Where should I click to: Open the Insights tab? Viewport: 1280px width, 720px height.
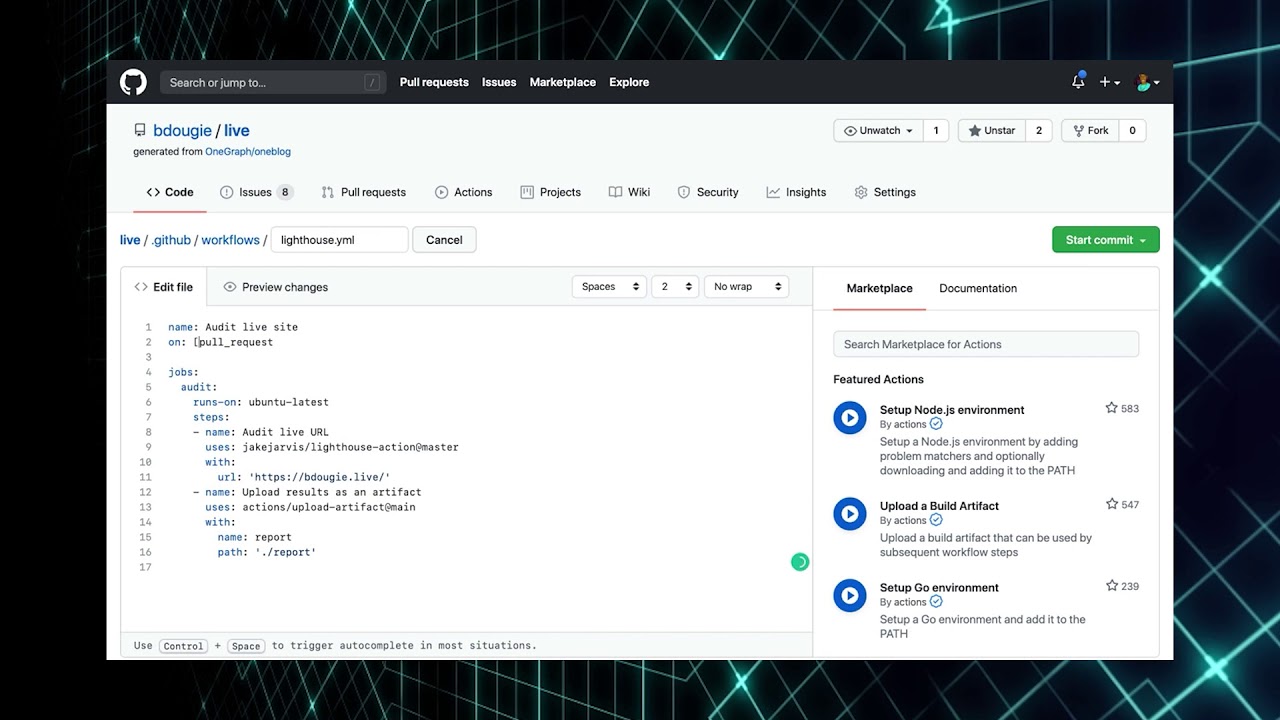pyautogui.click(x=796, y=192)
